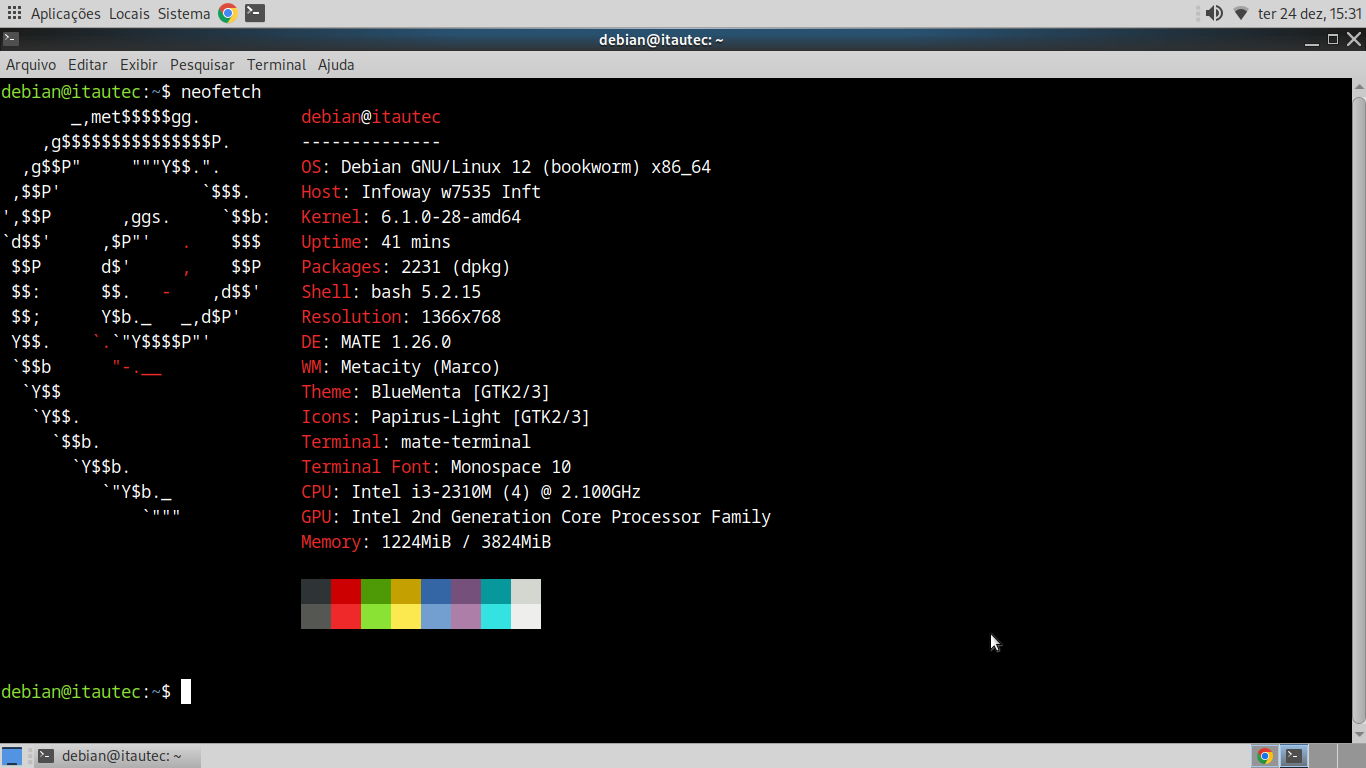Open the Sistema menu

[184, 14]
